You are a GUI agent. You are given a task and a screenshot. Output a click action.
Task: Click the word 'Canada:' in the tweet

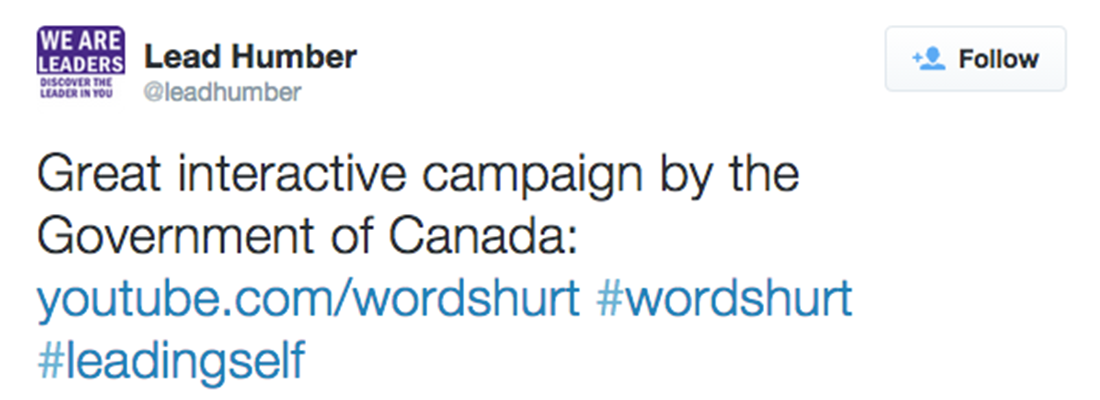pos(483,236)
